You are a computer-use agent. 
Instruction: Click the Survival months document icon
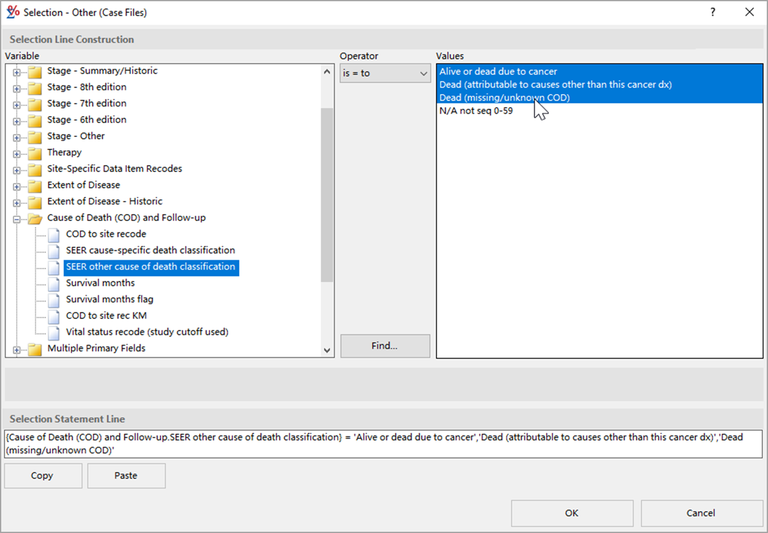(x=54, y=283)
